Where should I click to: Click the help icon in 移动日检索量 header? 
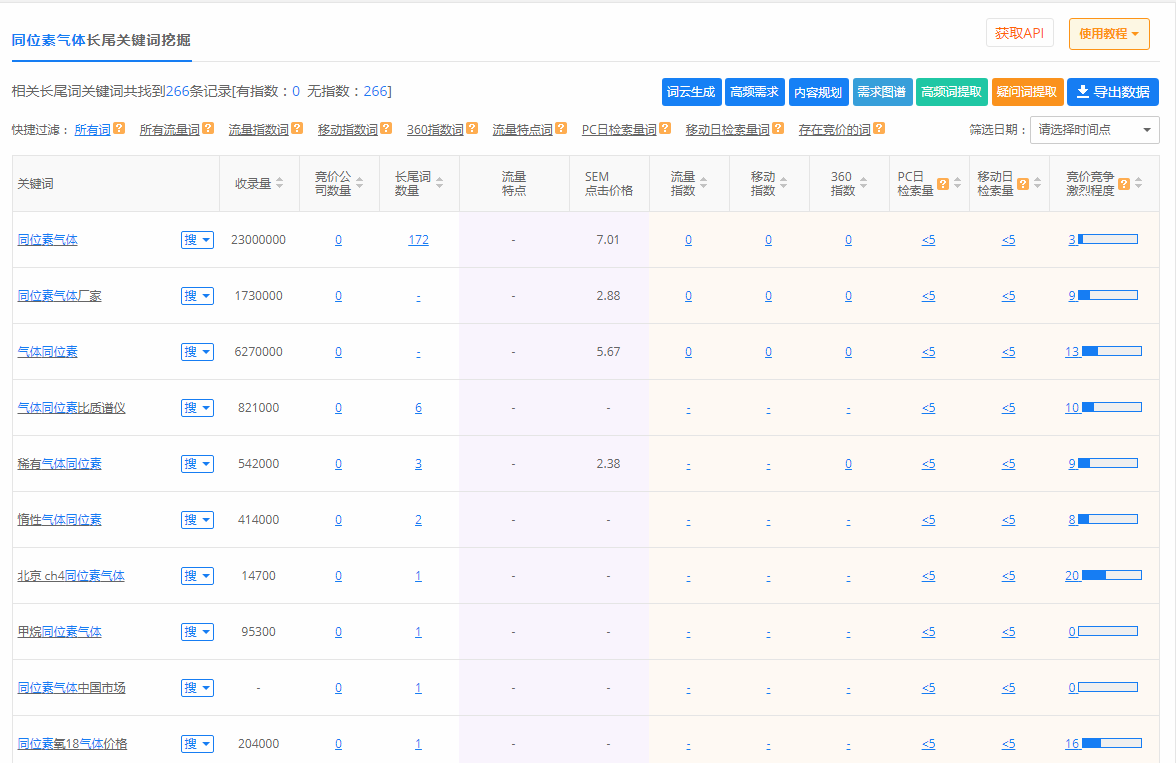[1023, 184]
